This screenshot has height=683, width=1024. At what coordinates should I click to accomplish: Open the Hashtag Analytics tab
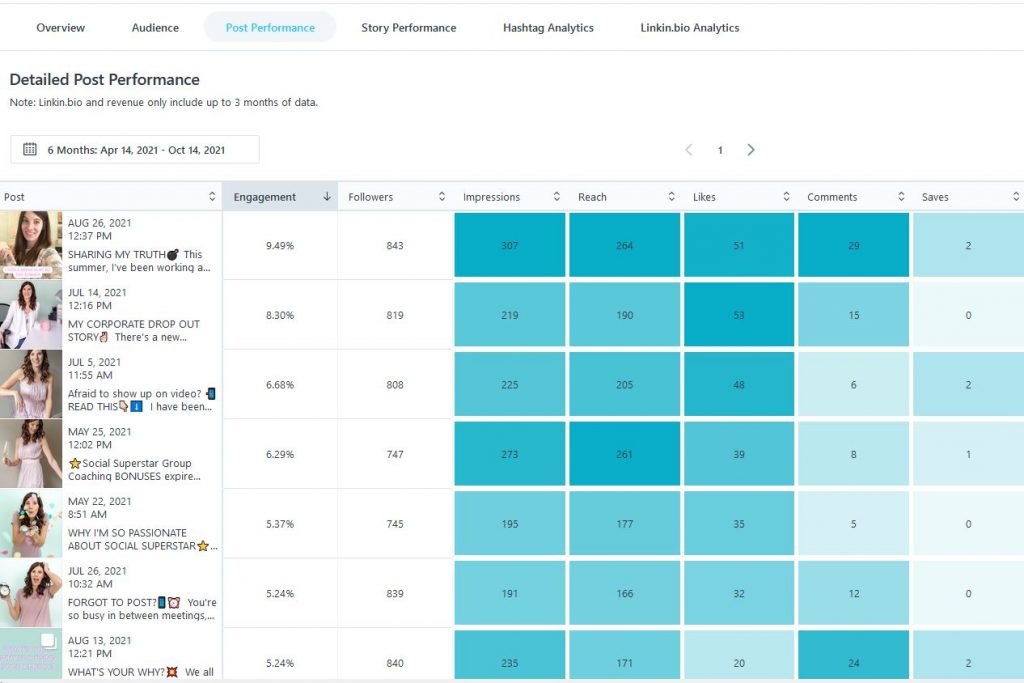click(x=548, y=28)
